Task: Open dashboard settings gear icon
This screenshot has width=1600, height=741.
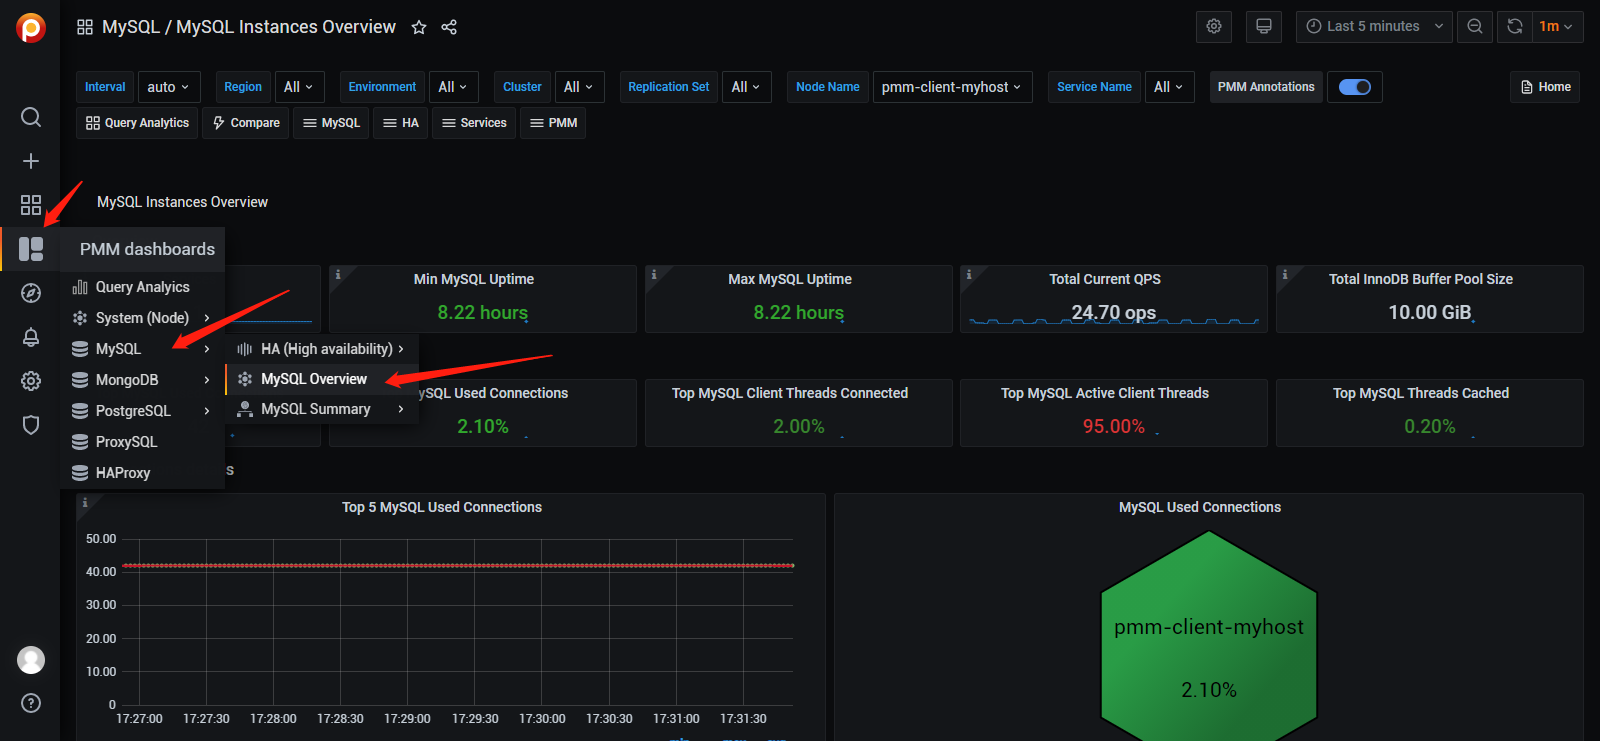Action: [x=1214, y=27]
